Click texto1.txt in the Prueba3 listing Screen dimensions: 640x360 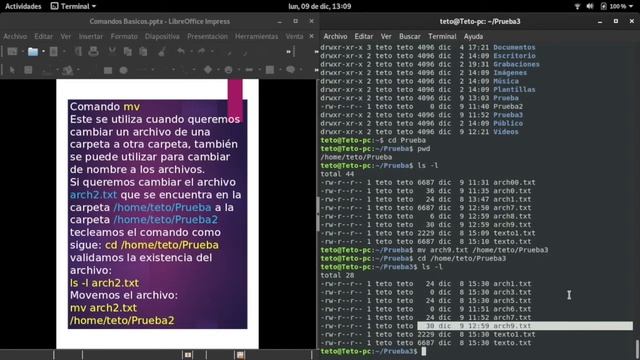pos(514,335)
